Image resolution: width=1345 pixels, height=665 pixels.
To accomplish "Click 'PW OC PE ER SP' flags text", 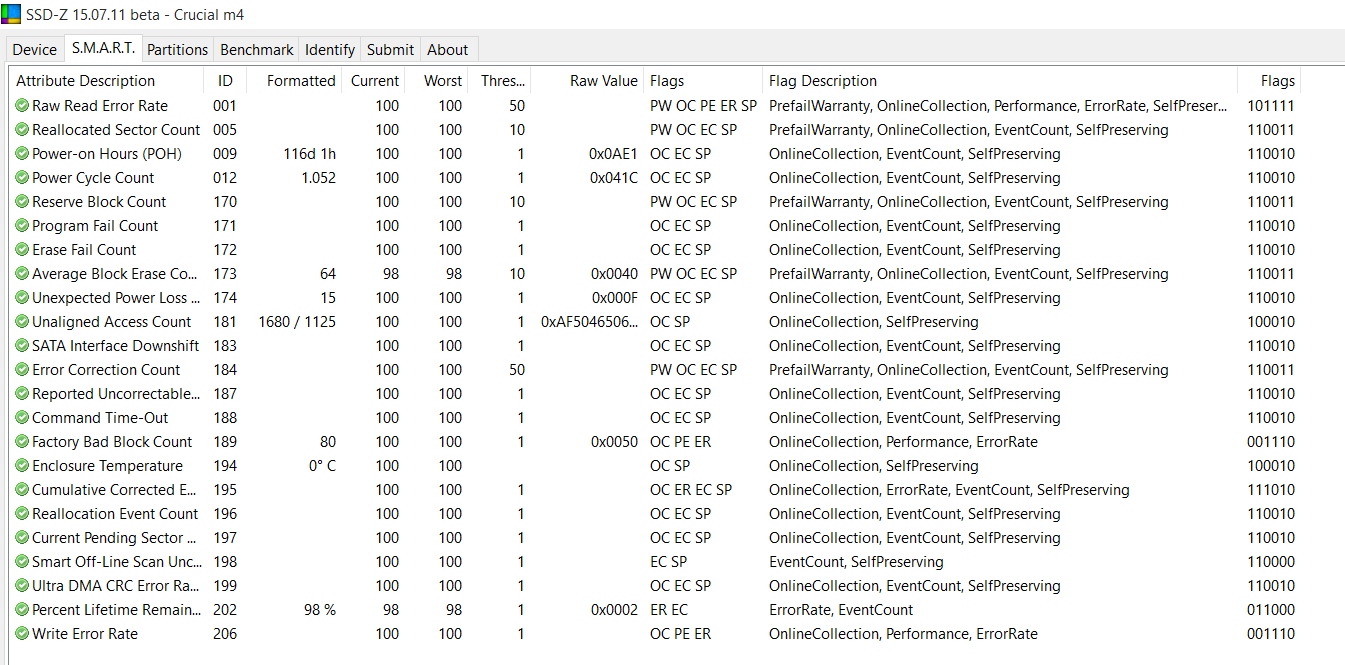I will (x=703, y=106).
